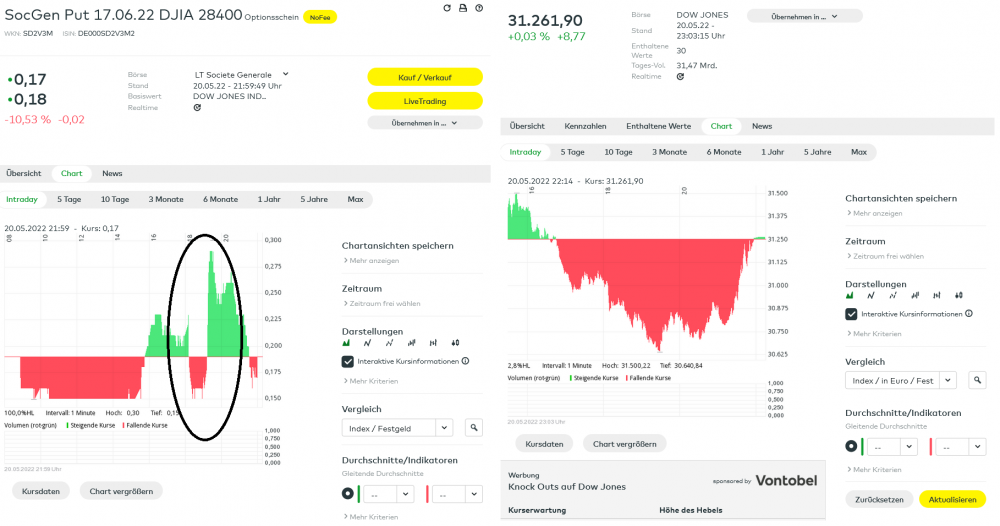
Task: Select 1 Jahr range in Dow Jones chart
Action: tap(772, 152)
